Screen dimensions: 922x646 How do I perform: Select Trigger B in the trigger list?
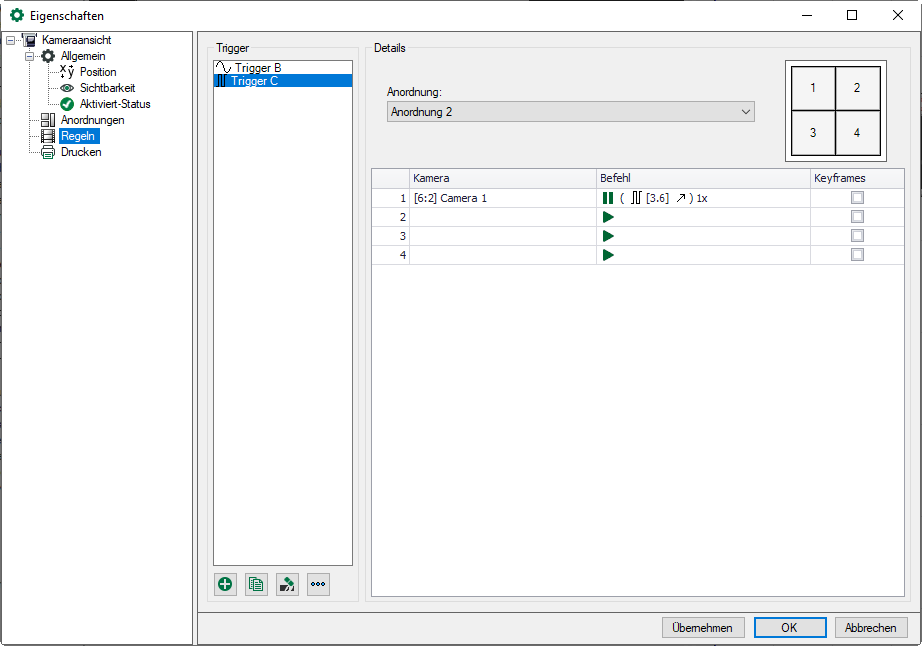coord(283,68)
